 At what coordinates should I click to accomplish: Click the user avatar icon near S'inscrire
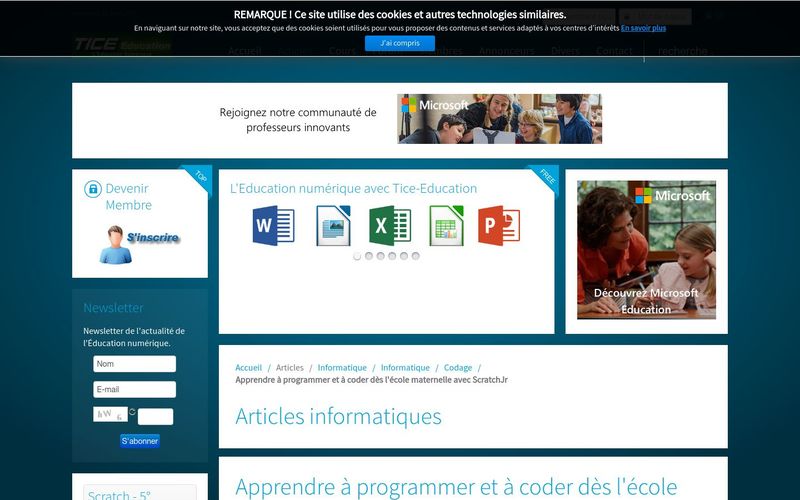coord(115,245)
